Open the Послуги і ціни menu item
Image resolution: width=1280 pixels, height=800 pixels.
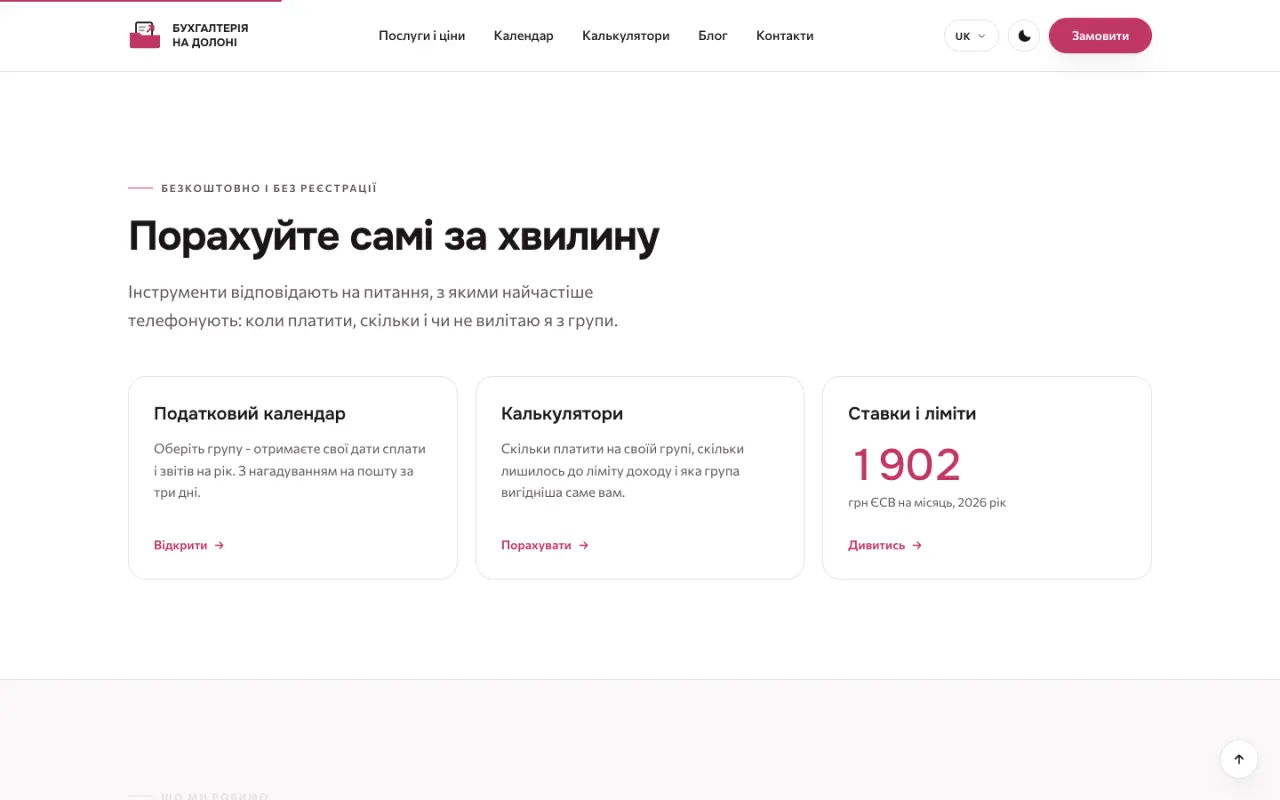(422, 36)
